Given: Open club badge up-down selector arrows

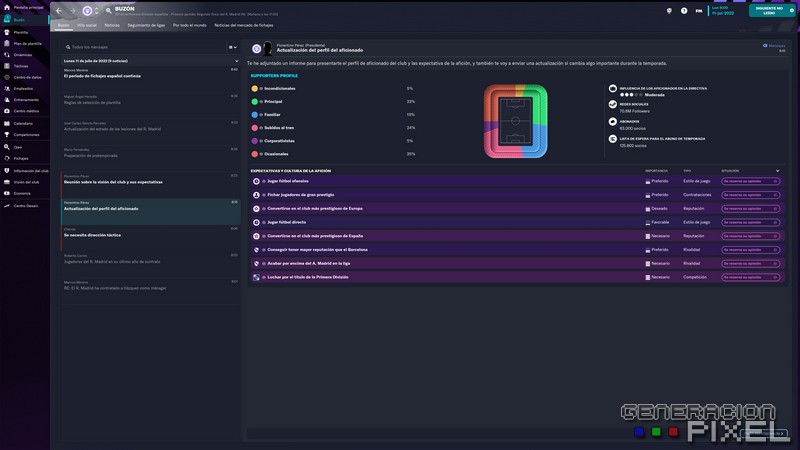Looking at the screenshot, I should point(96,11).
